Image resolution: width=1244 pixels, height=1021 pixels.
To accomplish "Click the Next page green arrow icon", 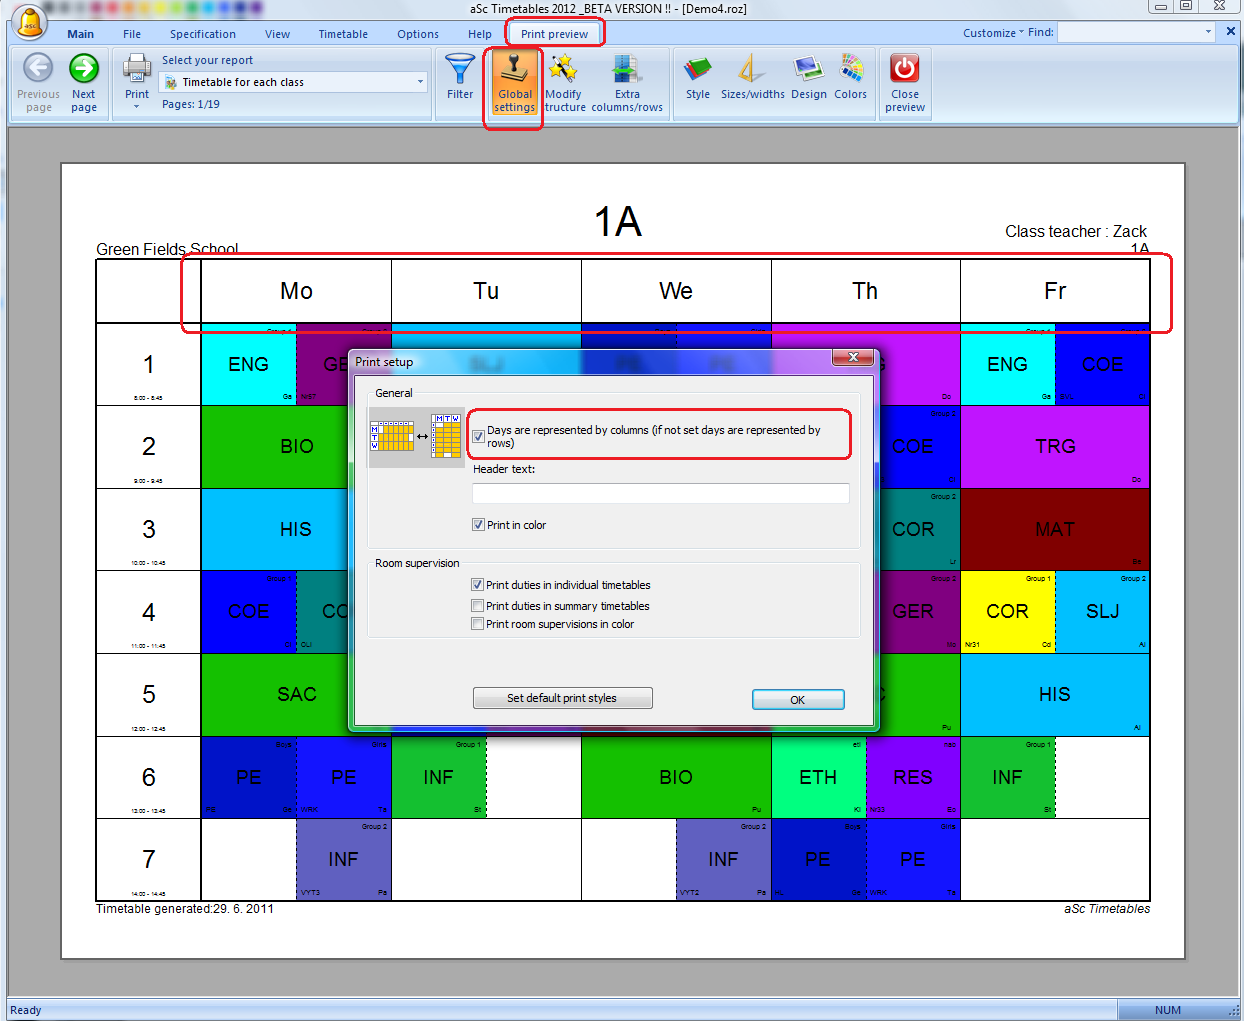I will pyautogui.click(x=84, y=69).
